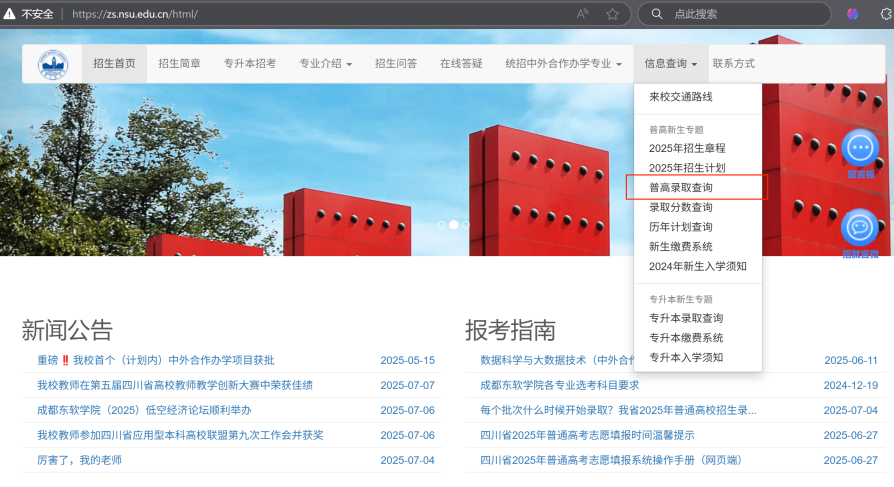The width and height of the screenshot is (894, 487).
Task: Open guide 成都东软学院各专业选考科目要求
Action: coord(559,385)
